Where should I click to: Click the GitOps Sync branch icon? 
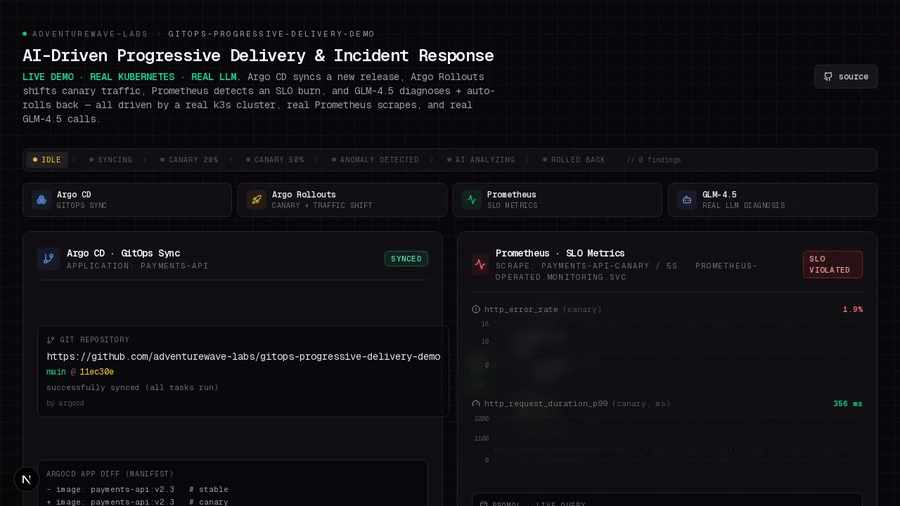(x=48, y=259)
